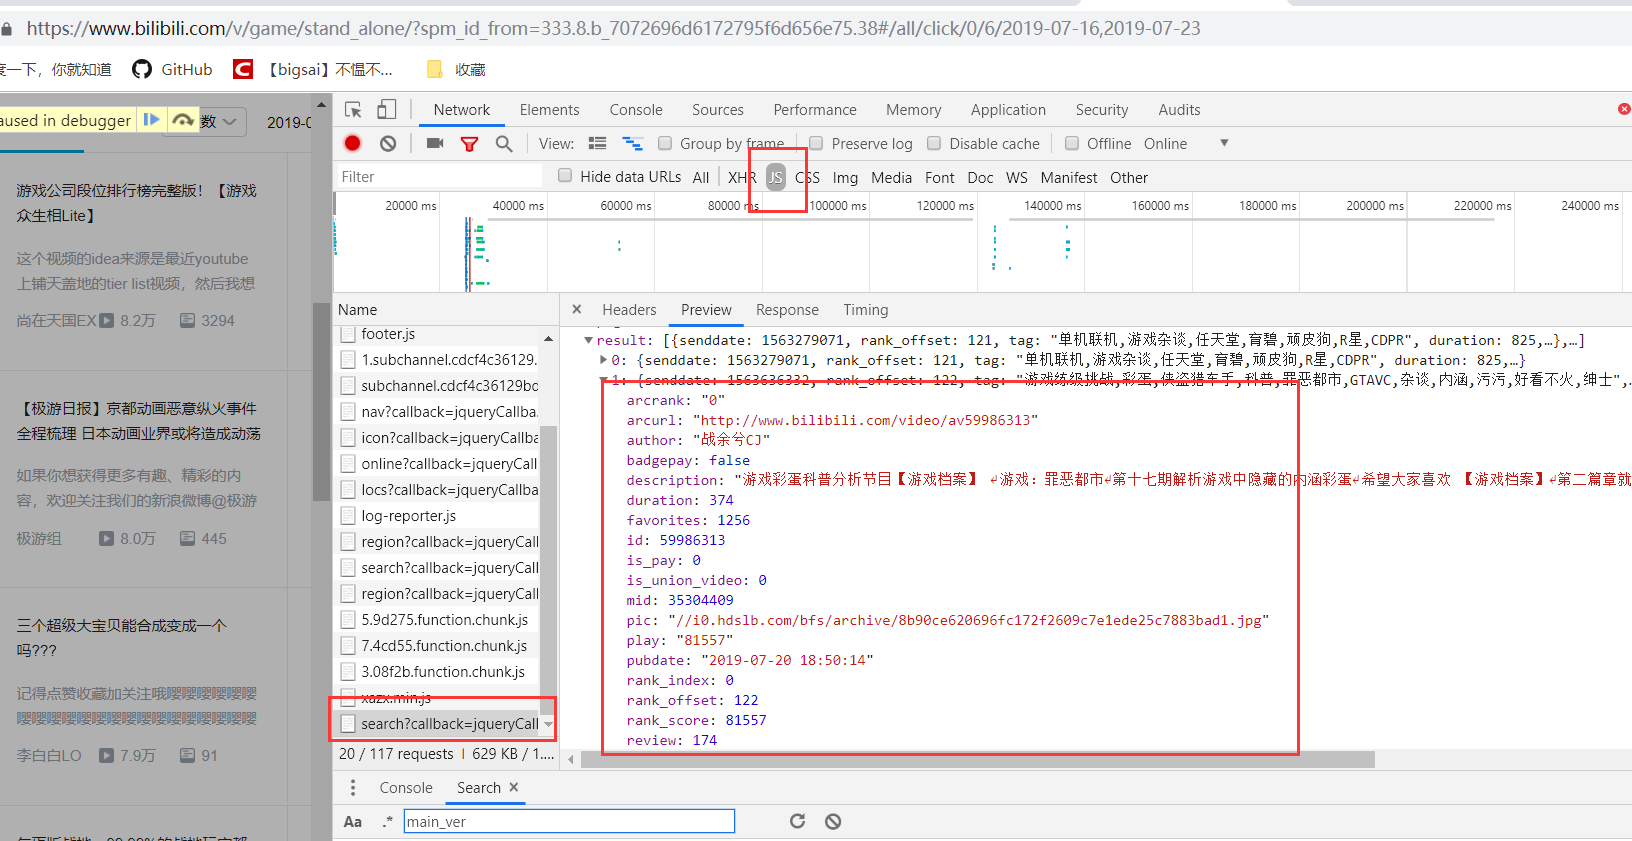Viewport: 1632px width, 841px height.
Task: Refresh the search results
Action: pyautogui.click(x=797, y=821)
